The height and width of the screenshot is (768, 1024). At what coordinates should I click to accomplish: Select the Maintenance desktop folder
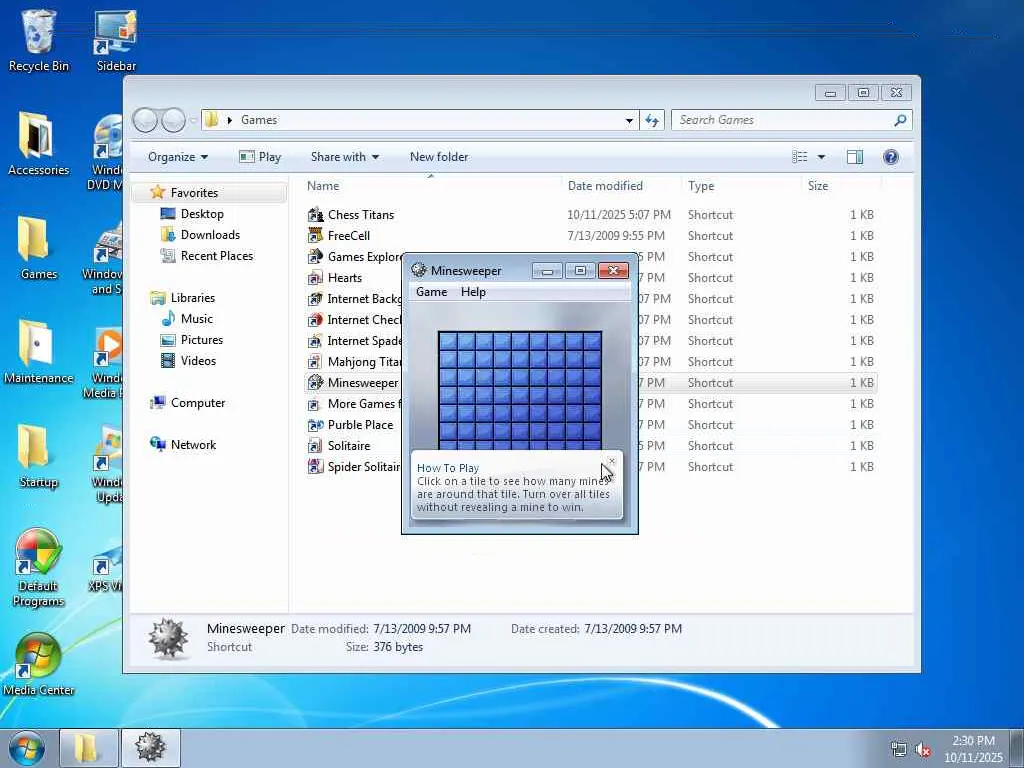click(39, 352)
